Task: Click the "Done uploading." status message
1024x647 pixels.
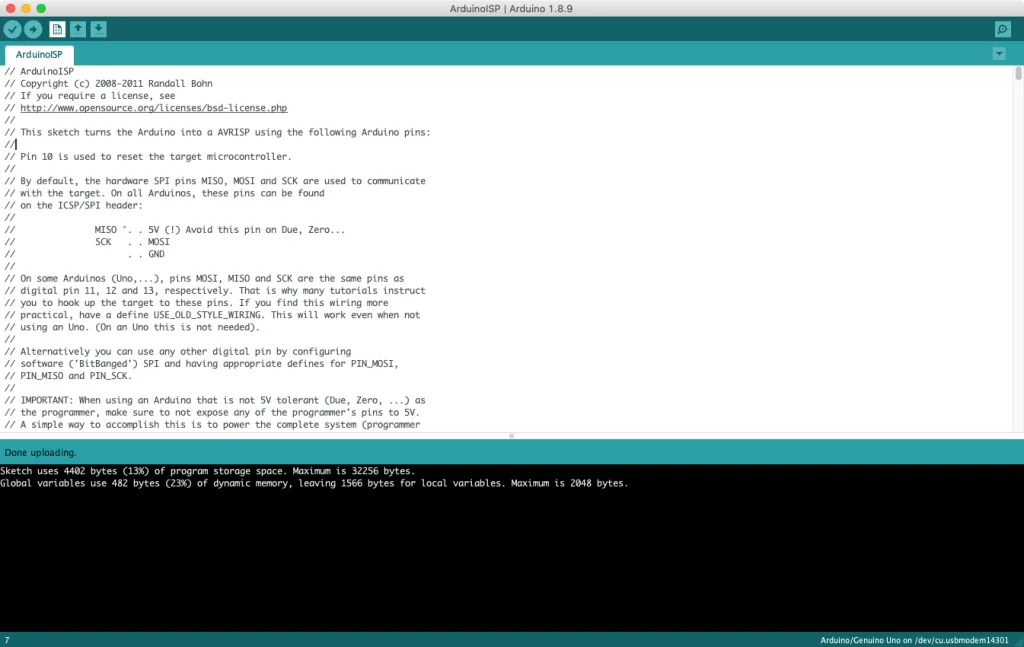Action: pyautogui.click(x=41, y=452)
